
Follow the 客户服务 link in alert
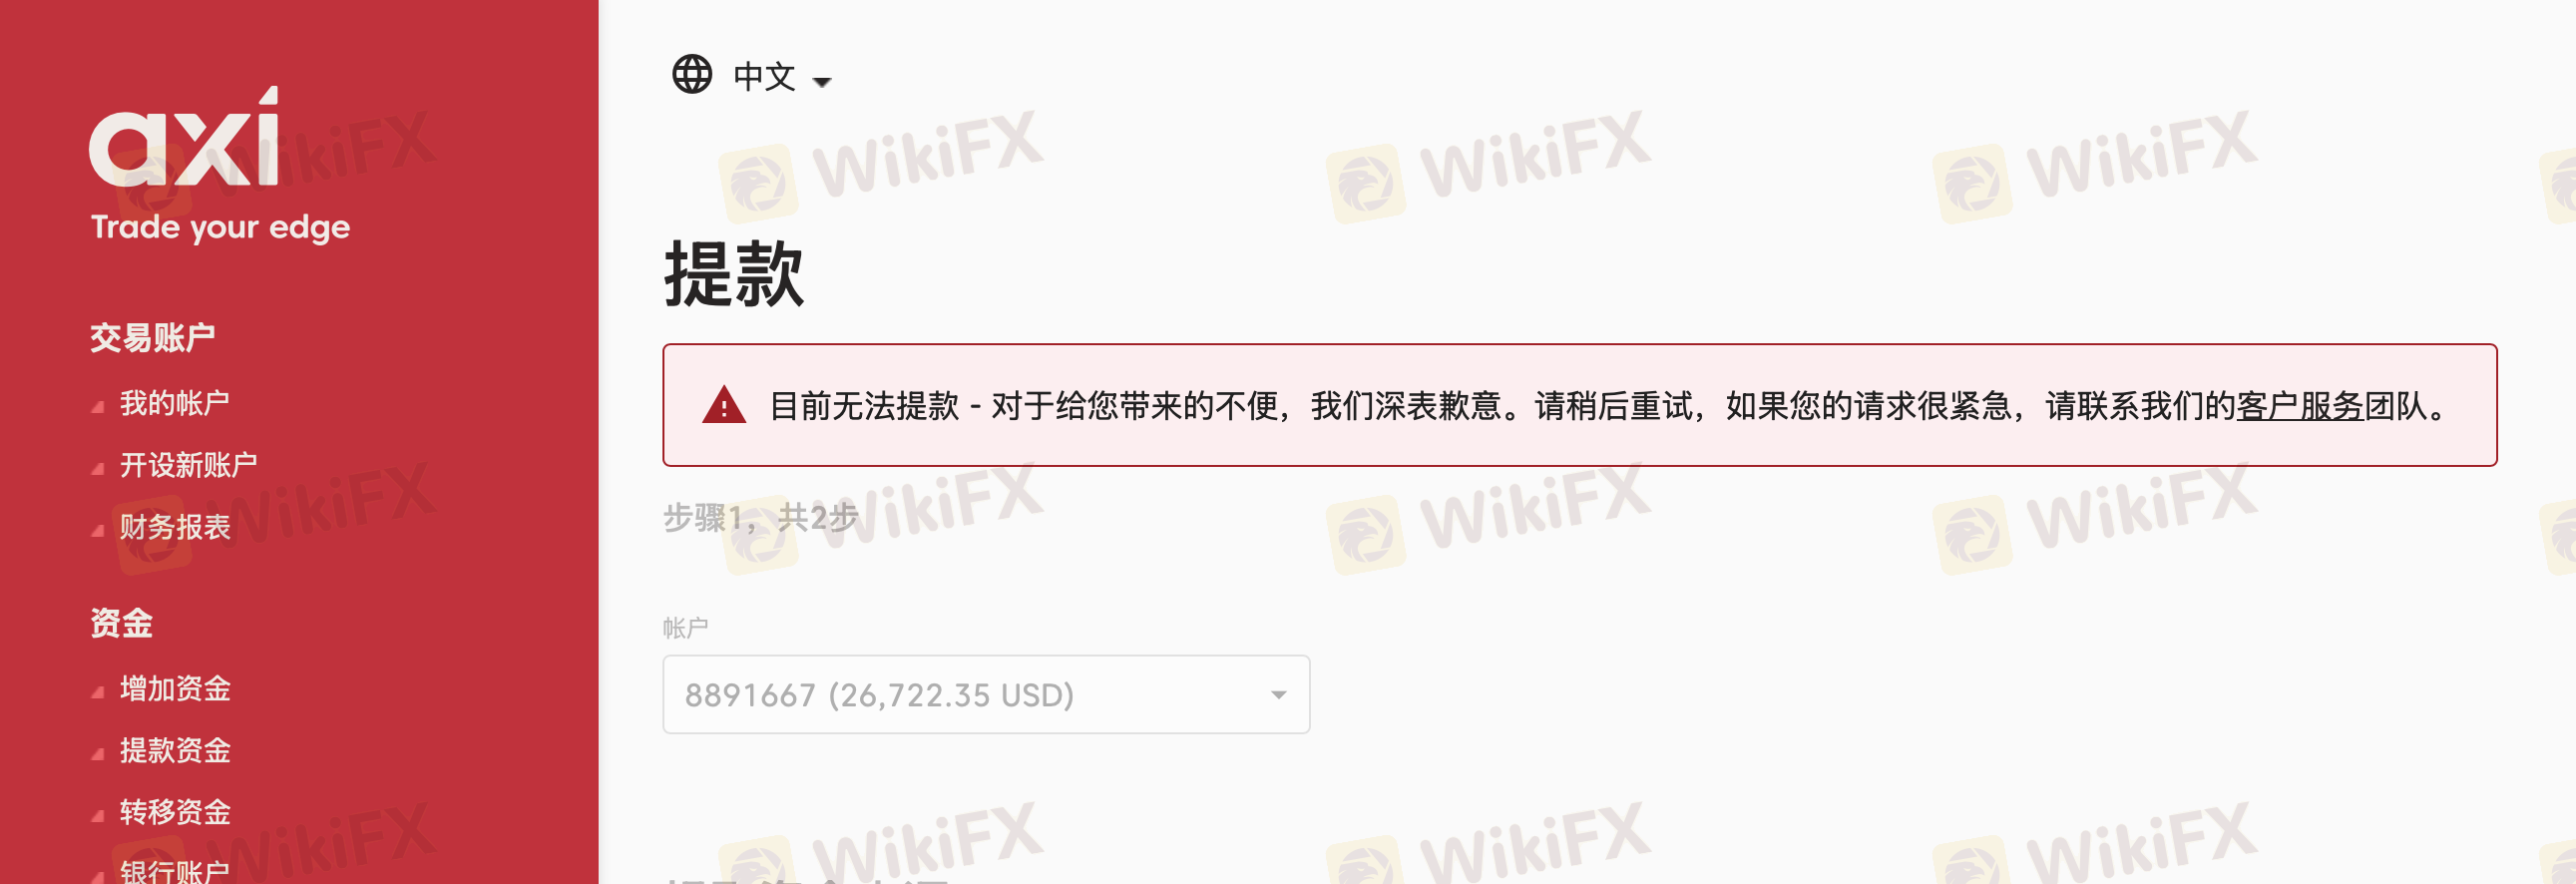[x=2299, y=406]
